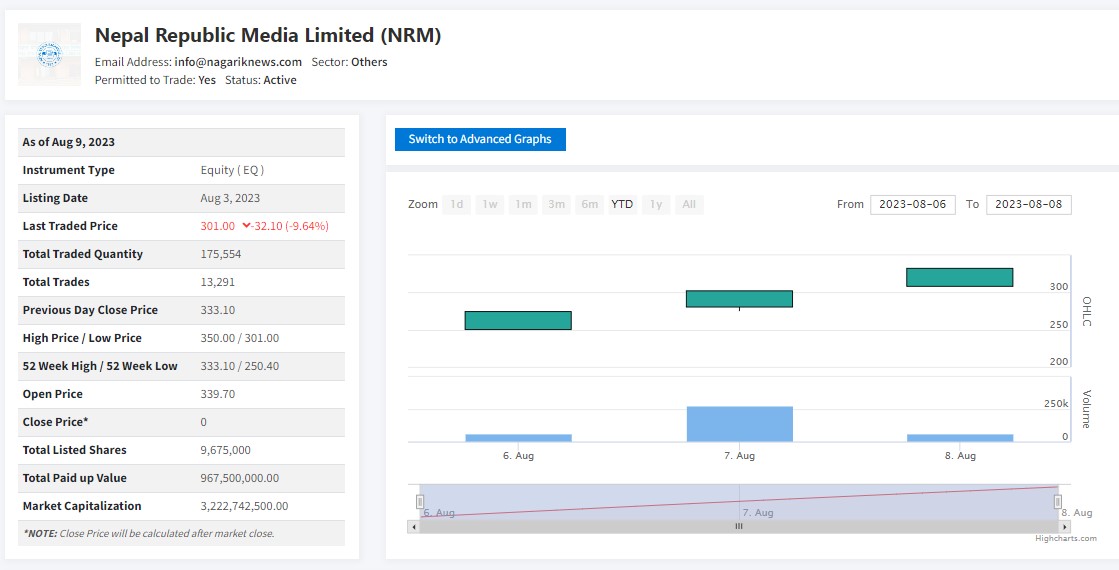Screen dimensions: 1119x570
Task: Click the 6 Aug volume bar
Action: click(x=518, y=438)
